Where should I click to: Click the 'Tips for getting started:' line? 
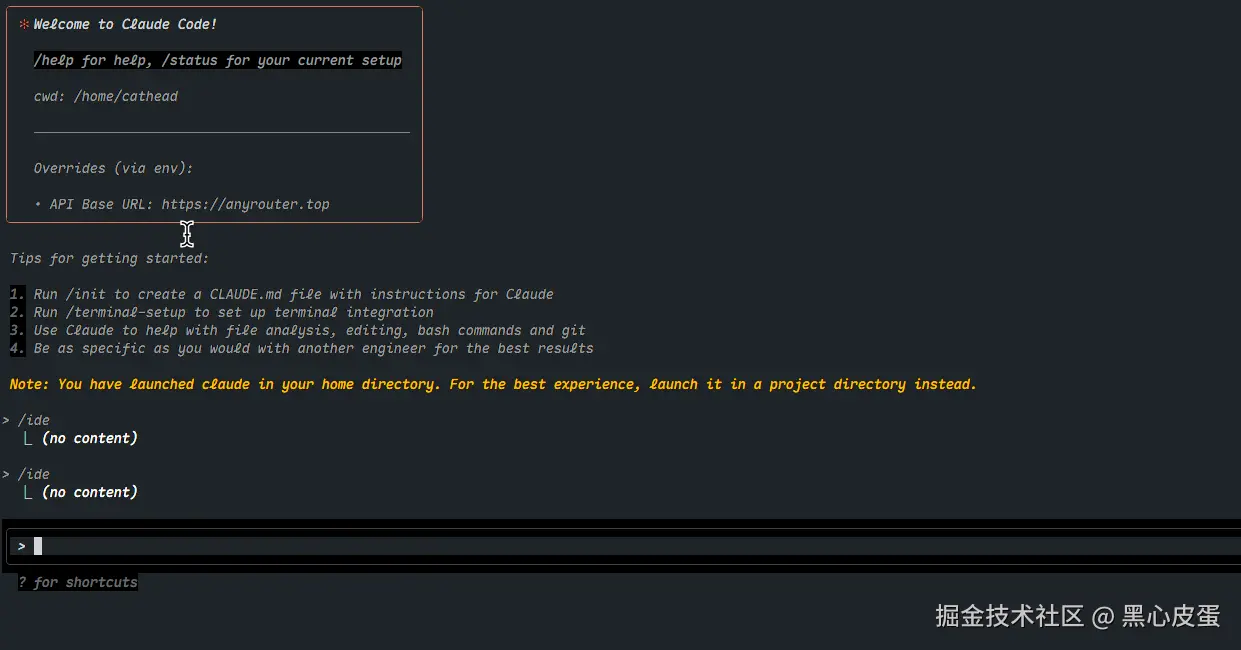[x=109, y=258]
